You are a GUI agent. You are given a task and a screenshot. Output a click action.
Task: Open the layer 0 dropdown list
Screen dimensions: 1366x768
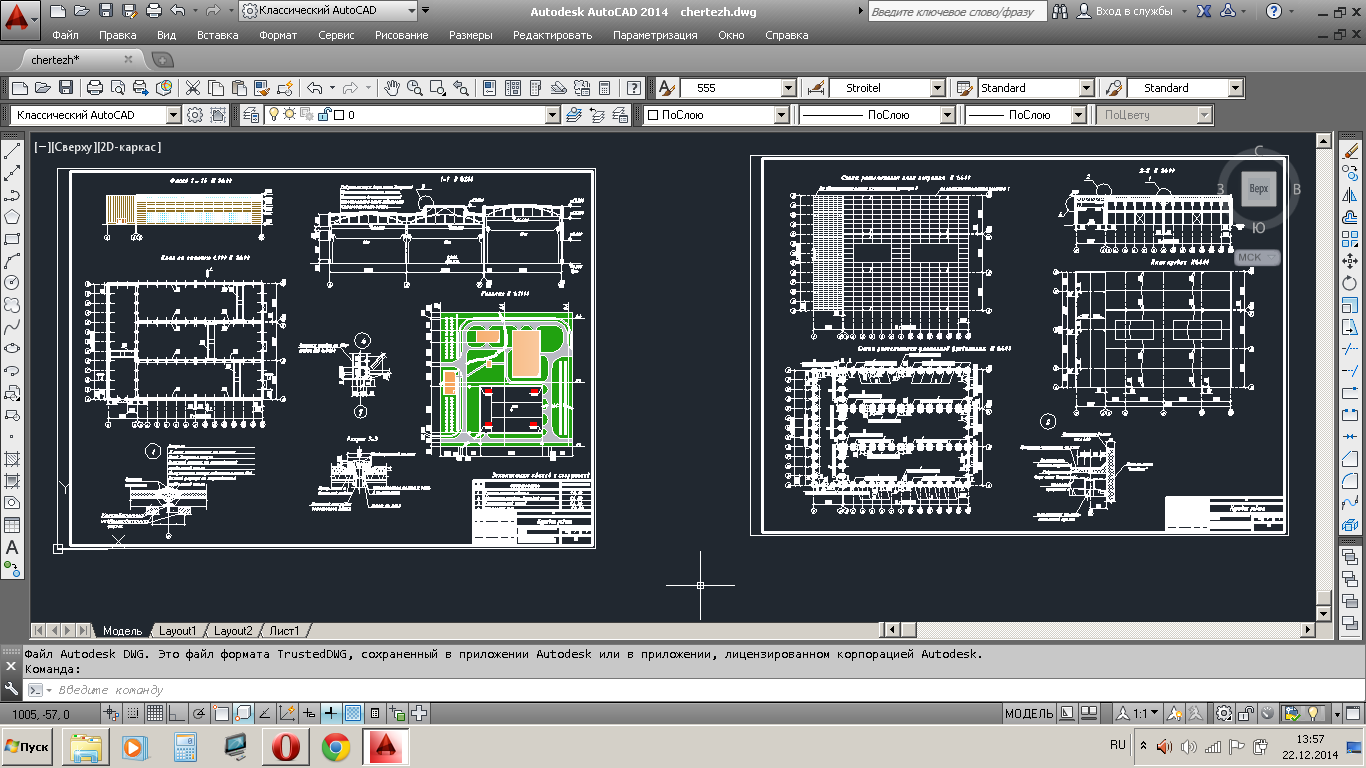tap(552, 115)
